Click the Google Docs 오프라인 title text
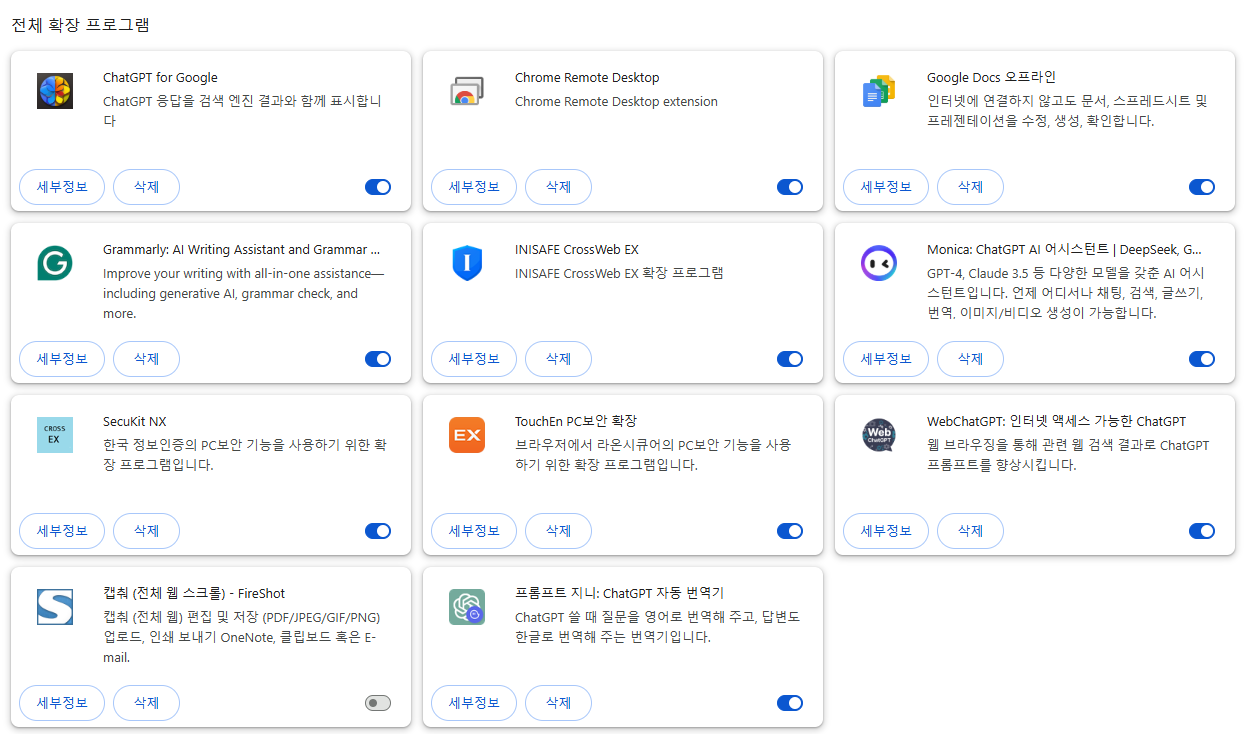The width and height of the screenshot is (1252, 734). coord(991,78)
